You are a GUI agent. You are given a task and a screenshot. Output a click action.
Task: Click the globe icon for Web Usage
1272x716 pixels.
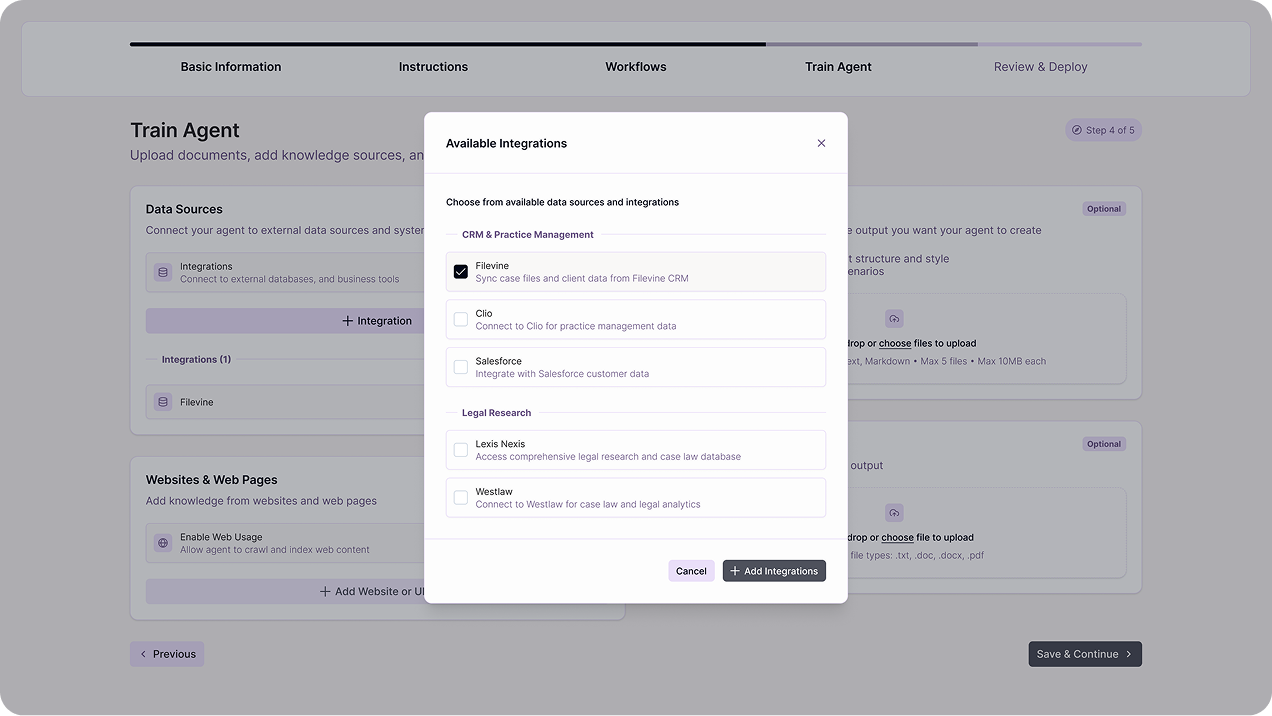(x=163, y=543)
